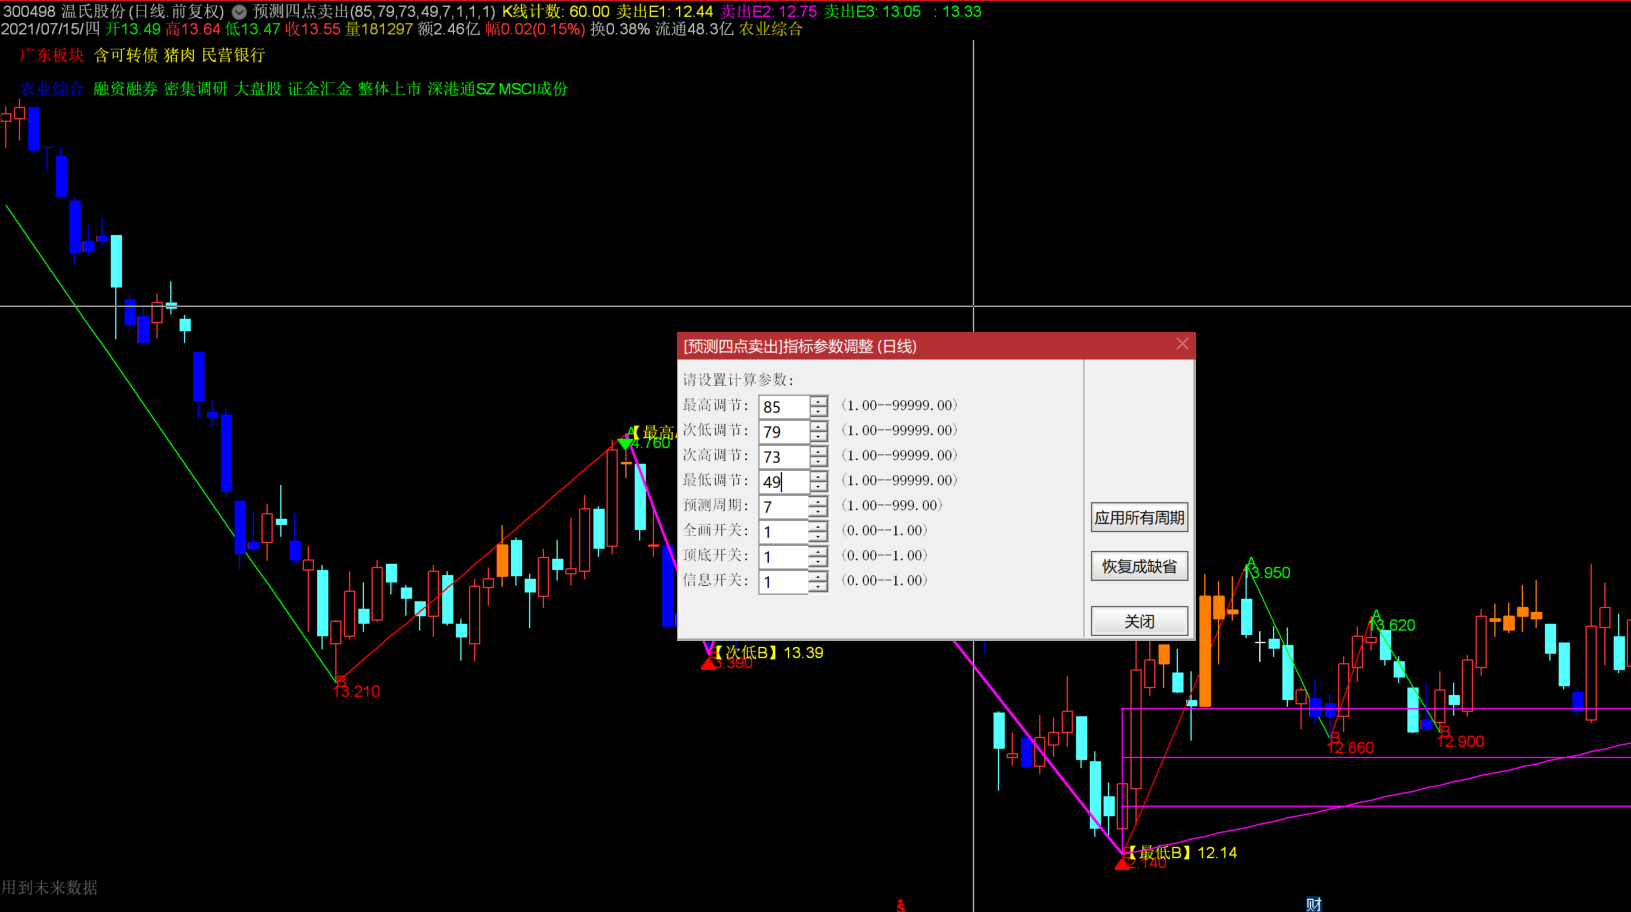Focus the 最高调节 input field showing 85
The image size is (1631, 912).
click(x=784, y=407)
